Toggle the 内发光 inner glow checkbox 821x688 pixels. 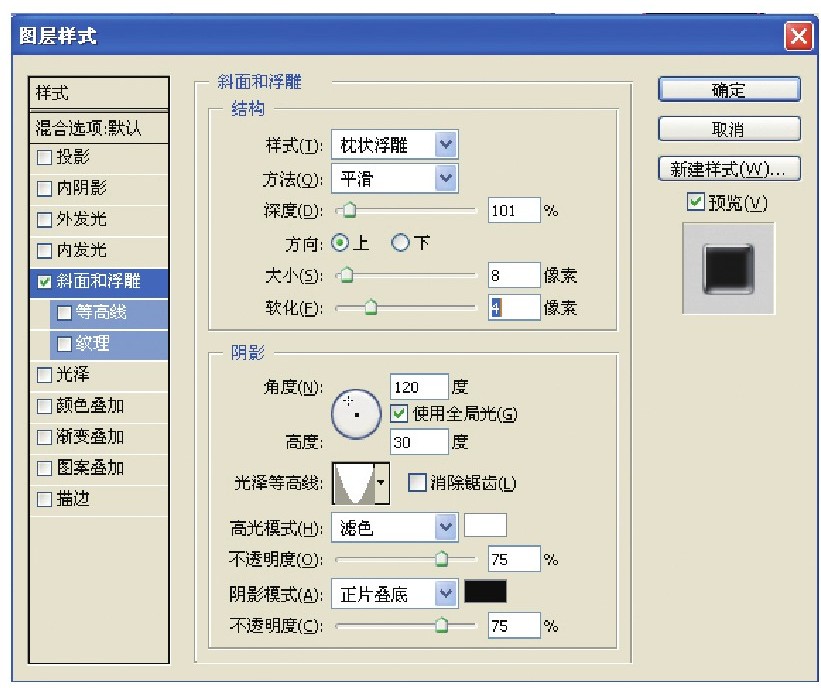(45, 250)
